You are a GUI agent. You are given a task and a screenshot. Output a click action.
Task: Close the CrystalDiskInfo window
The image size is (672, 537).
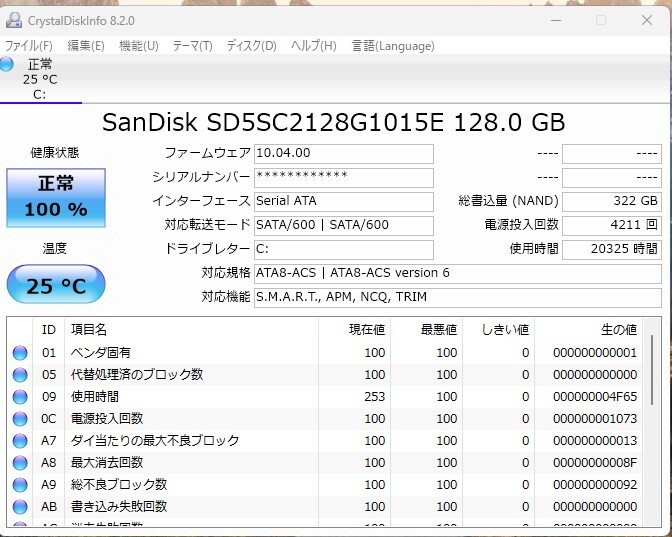coord(647,20)
